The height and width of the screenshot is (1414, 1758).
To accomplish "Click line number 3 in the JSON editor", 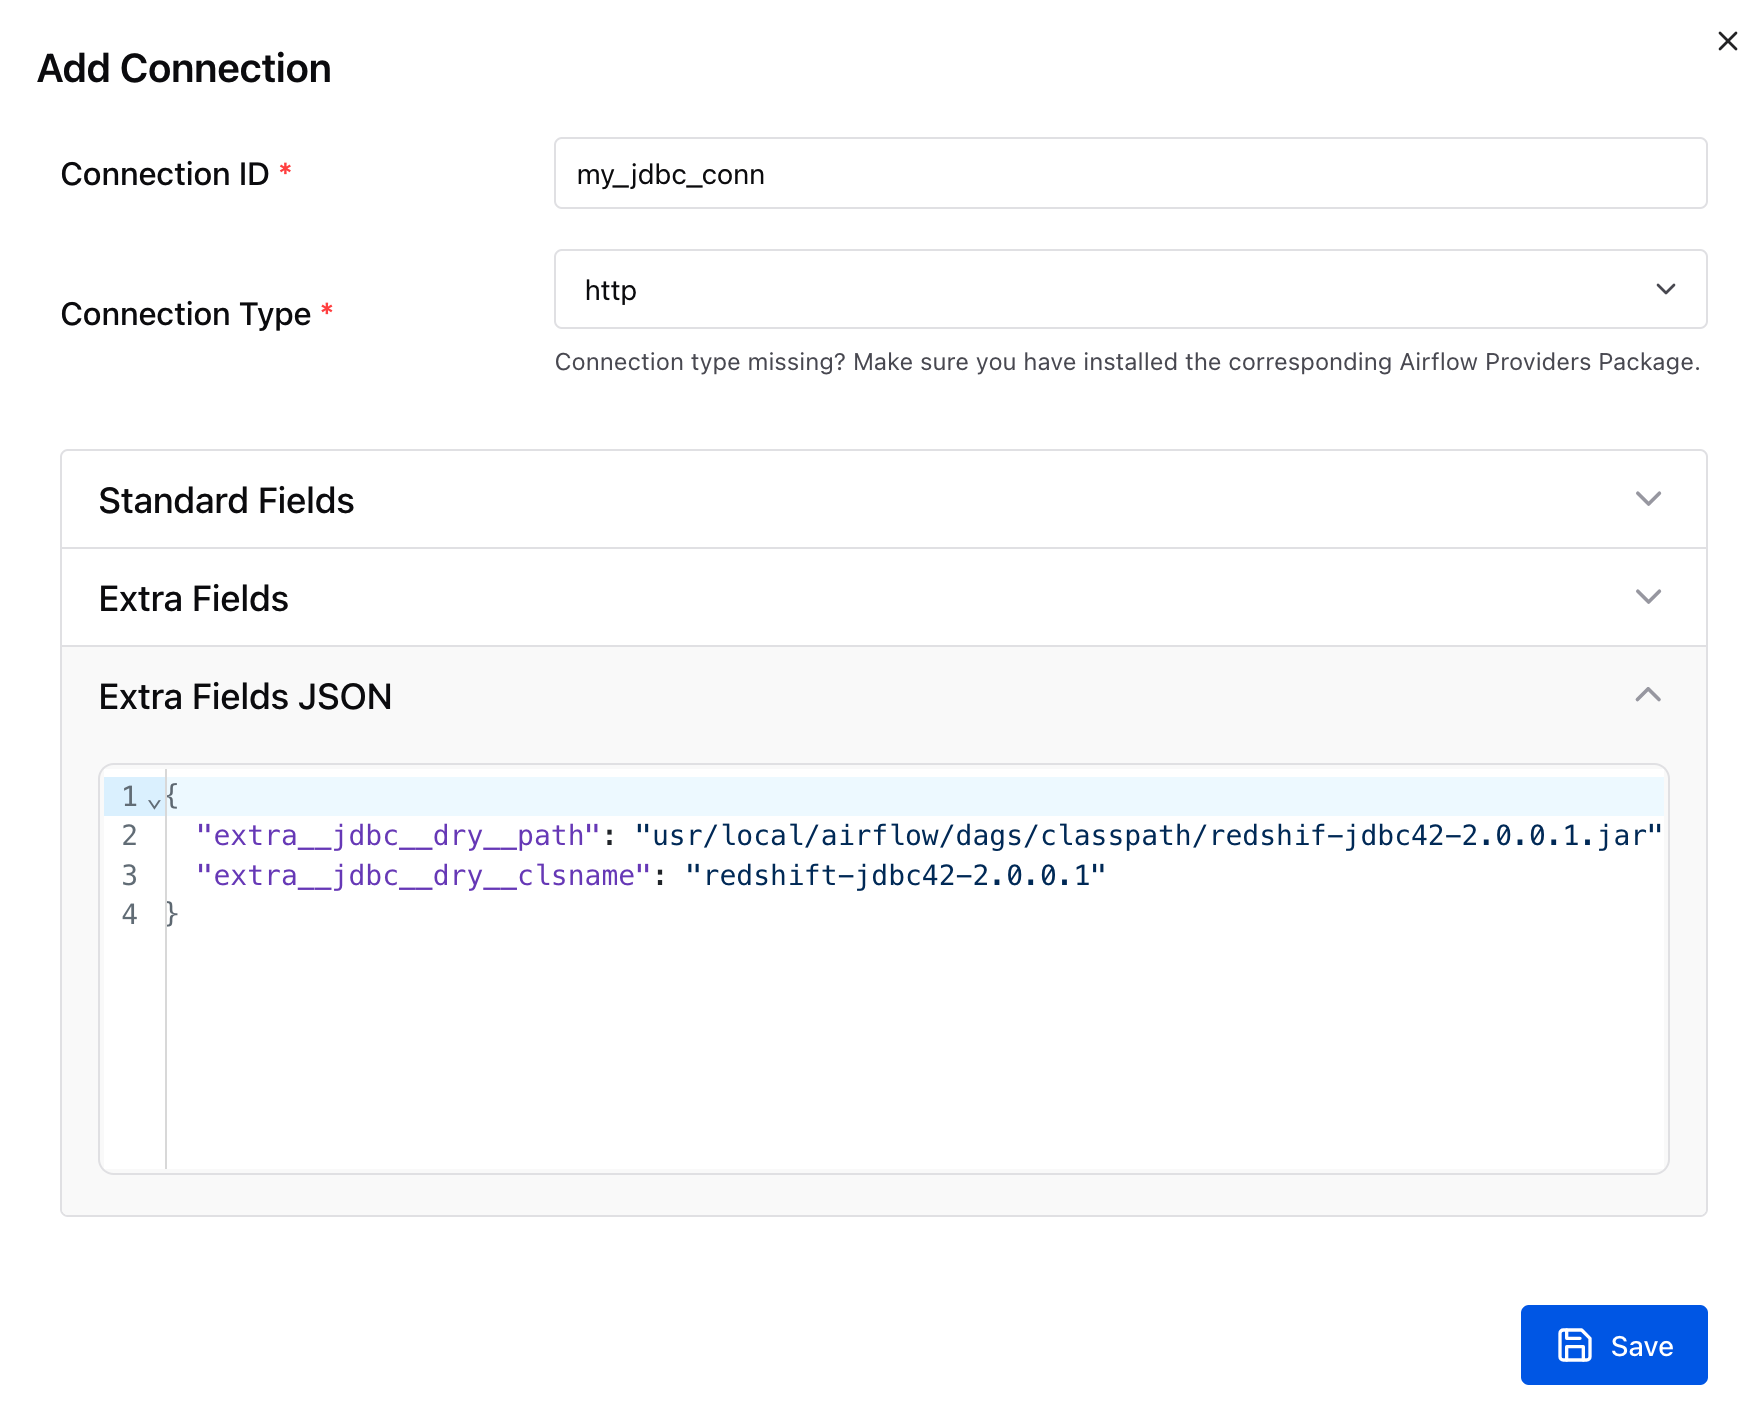I will tap(129, 875).
